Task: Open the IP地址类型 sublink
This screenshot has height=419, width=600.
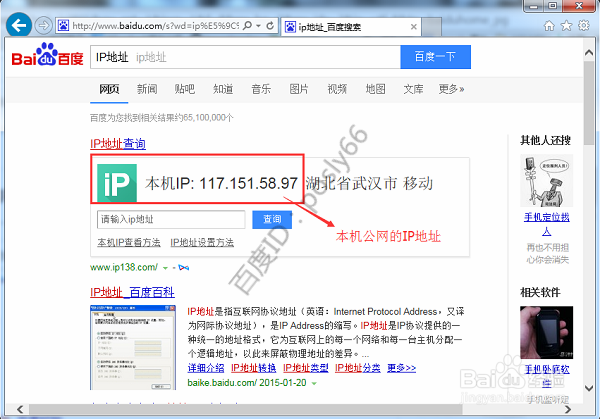Action: click(306, 368)
